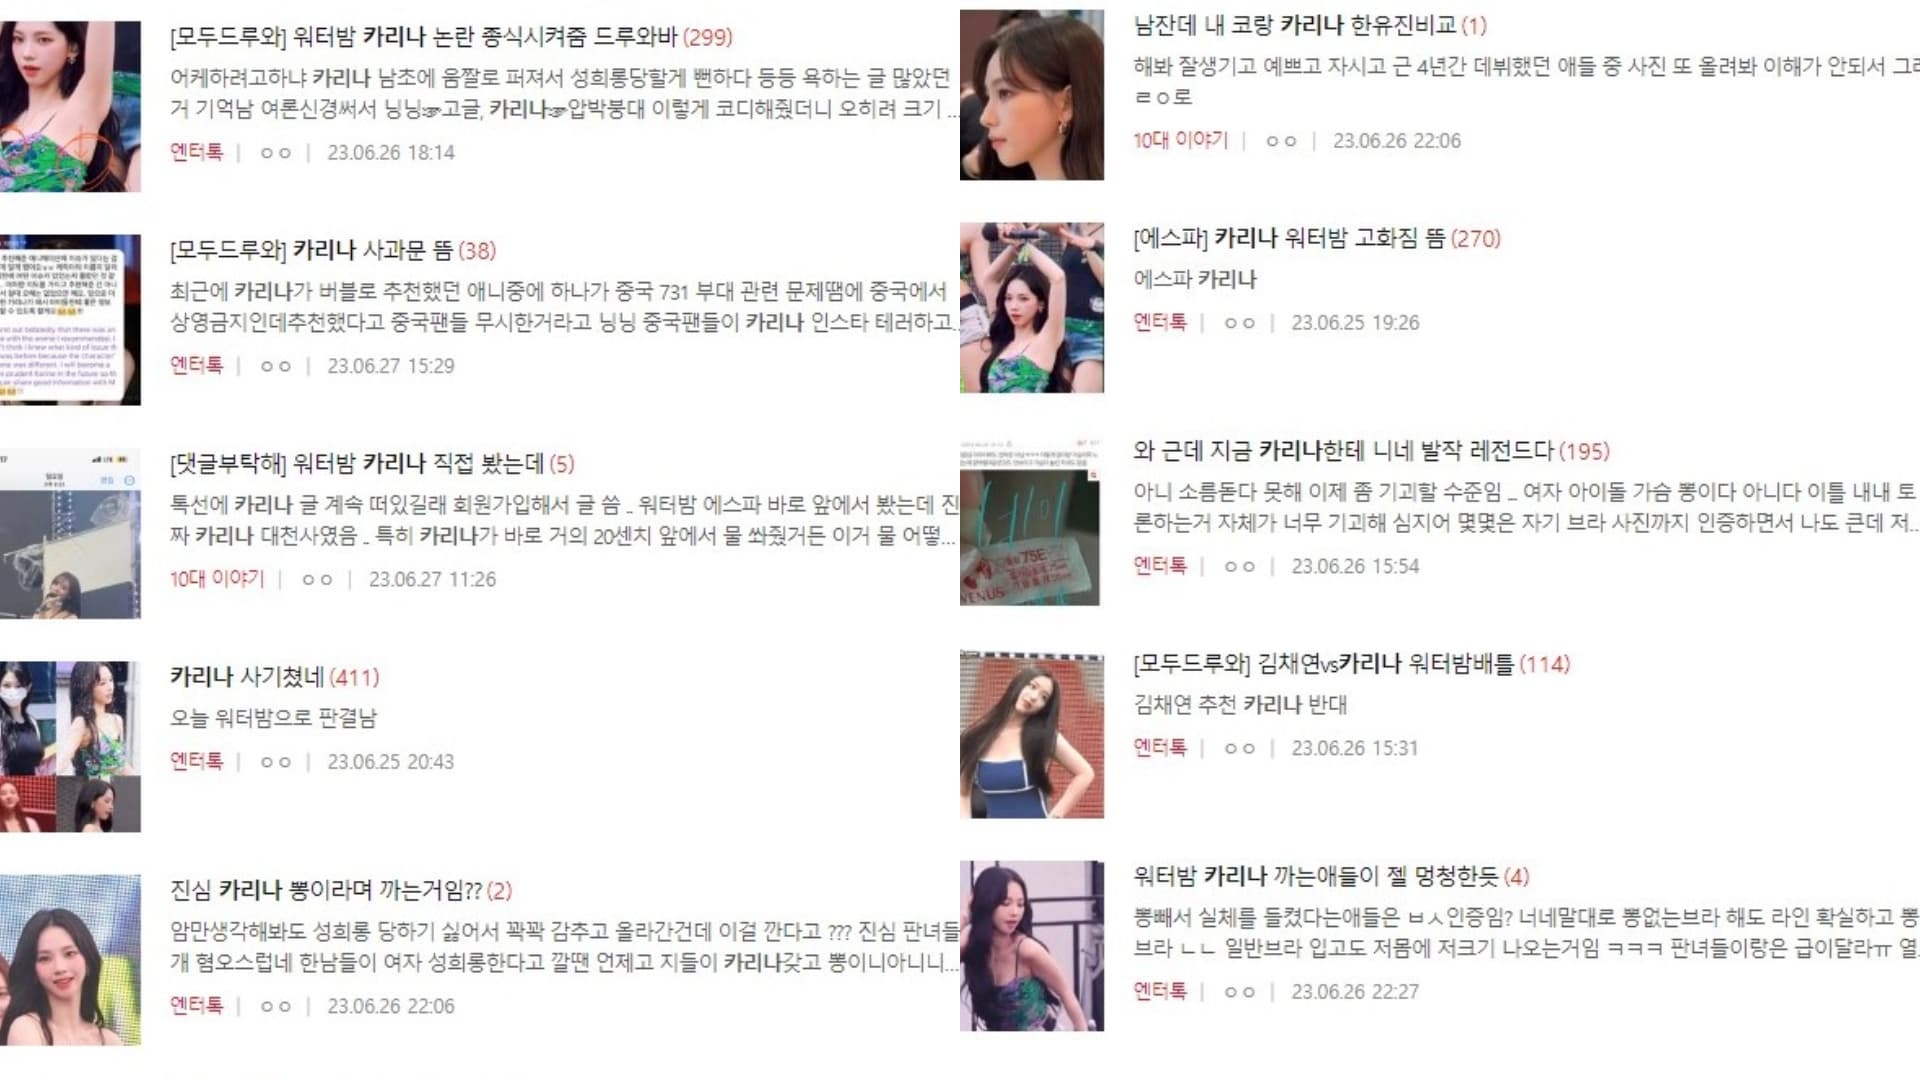This screenshot has height=1080, width=1920.
Task: Open the post titled 카리나 사기쳤네 (411)
Action: click(275, 677)
